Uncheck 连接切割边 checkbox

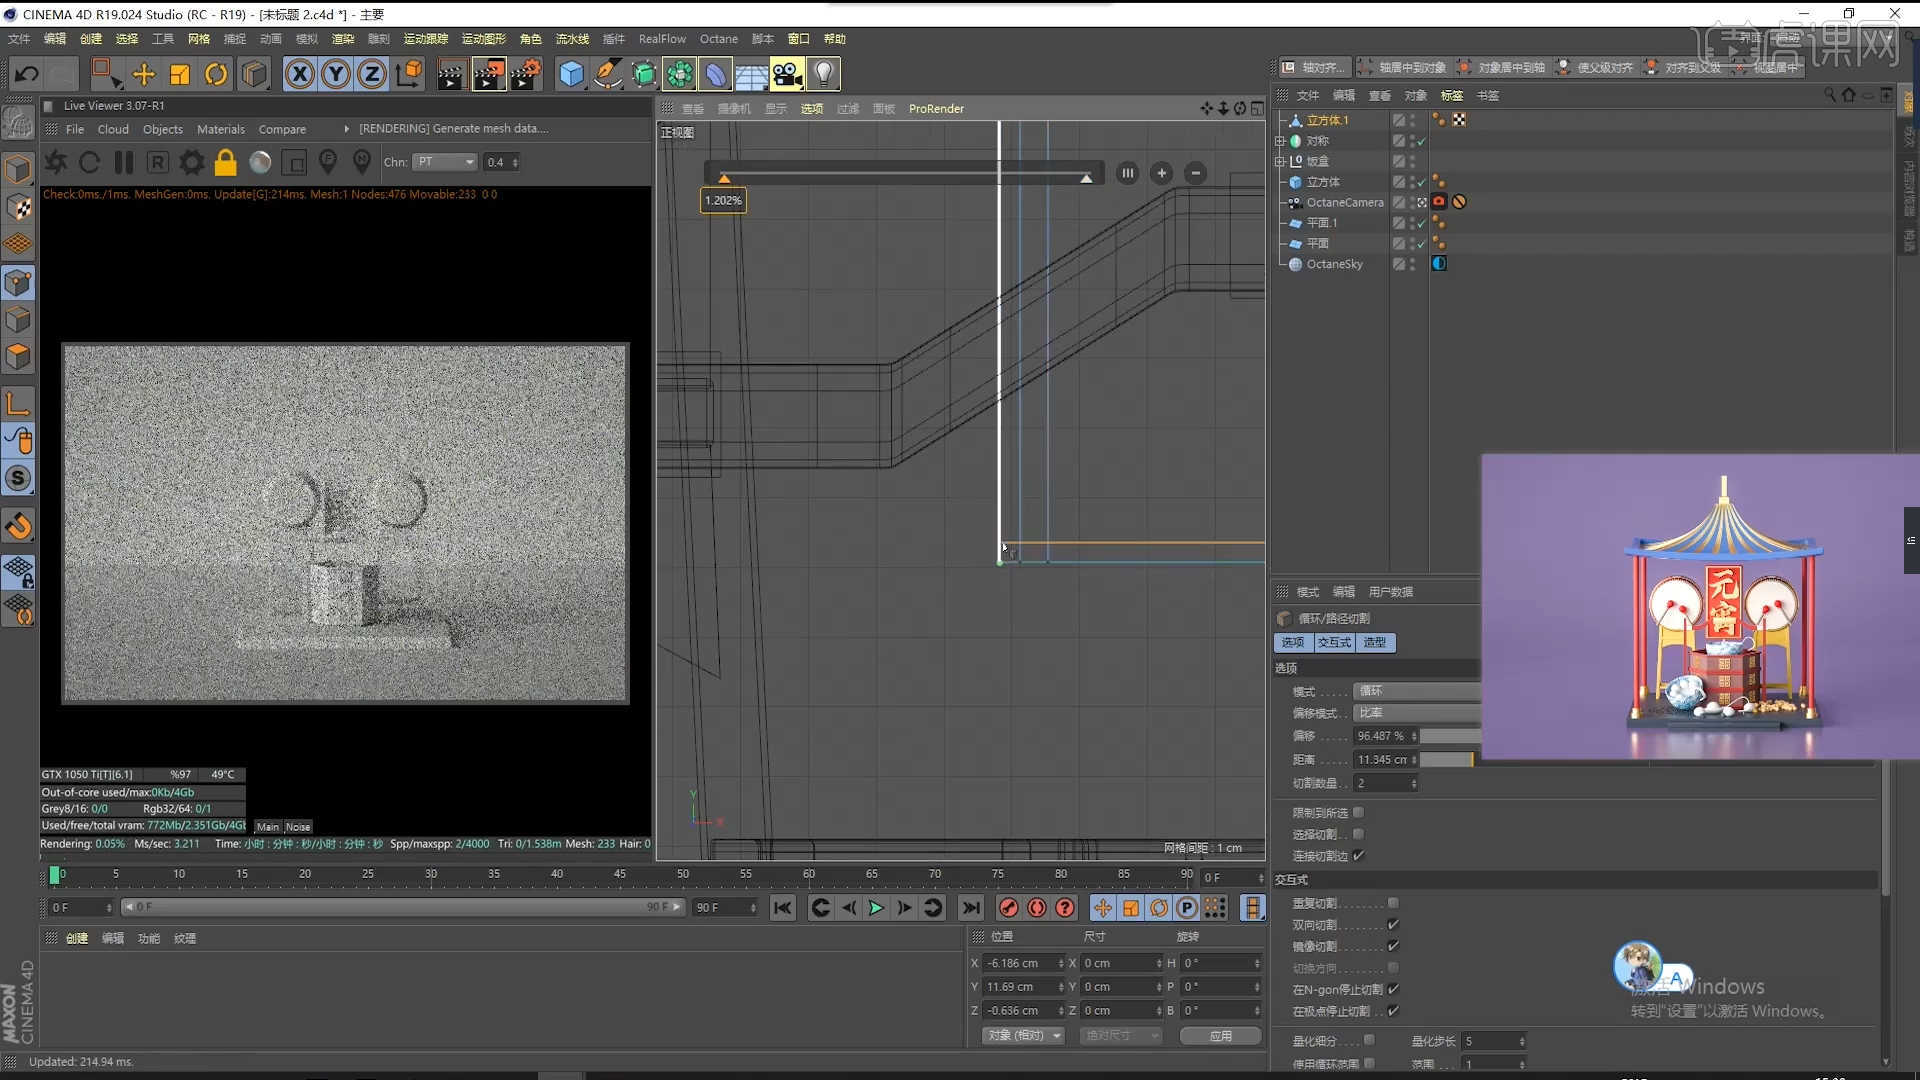click(x=1358, y=856)
